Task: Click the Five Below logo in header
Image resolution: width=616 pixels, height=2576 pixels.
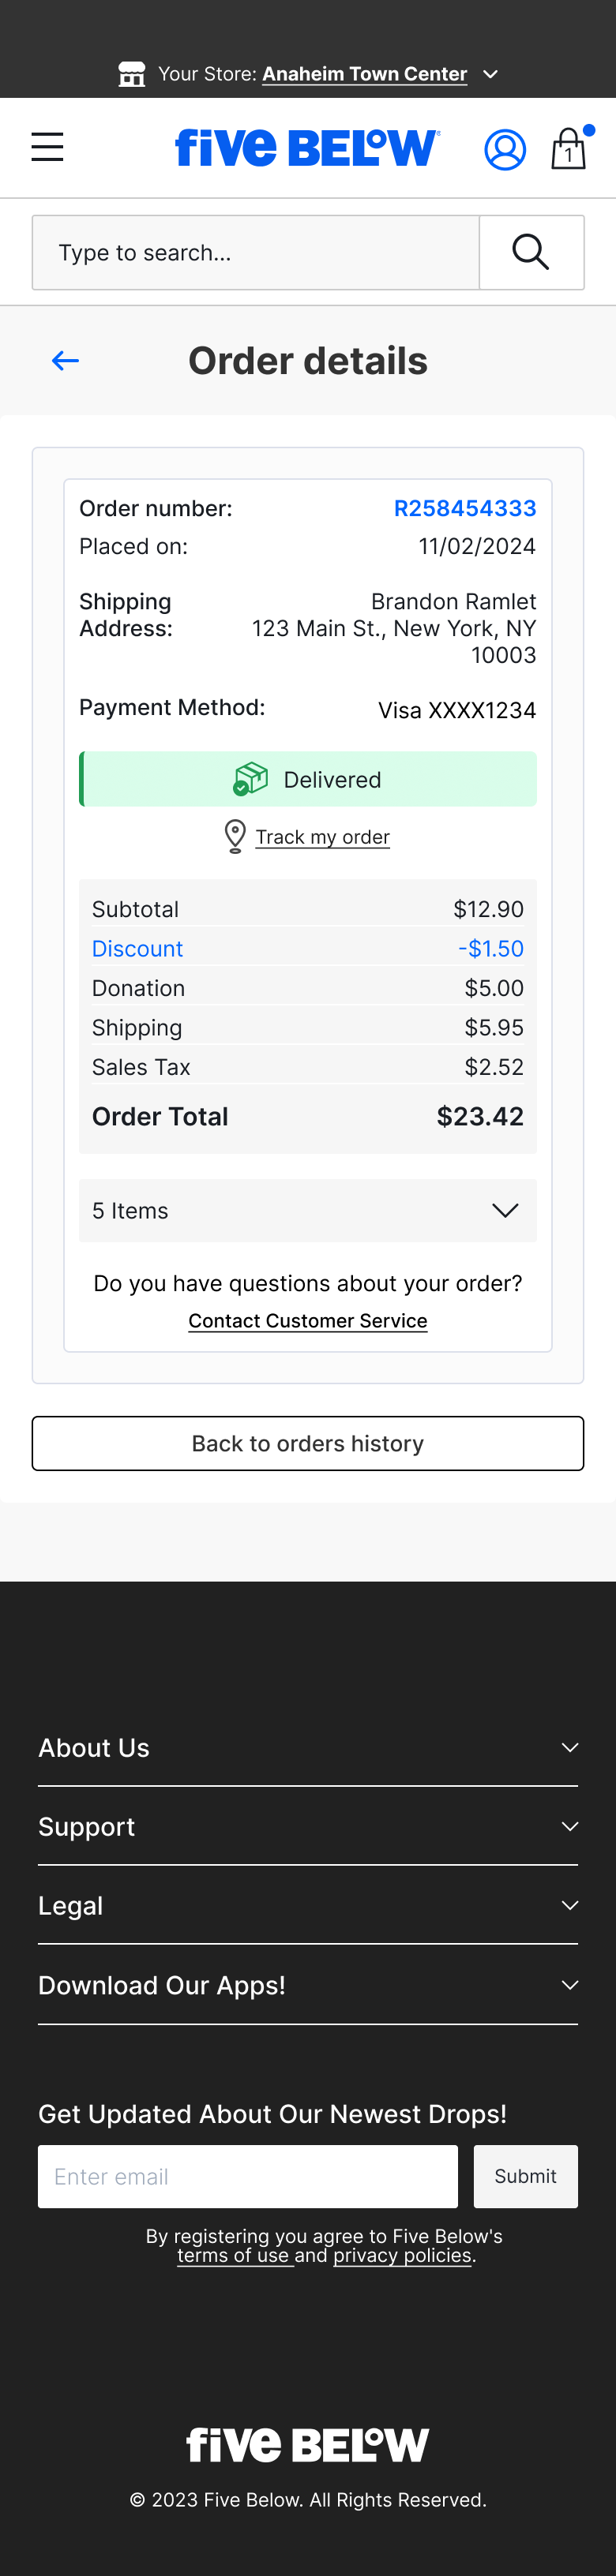Action: coord(306,147)
